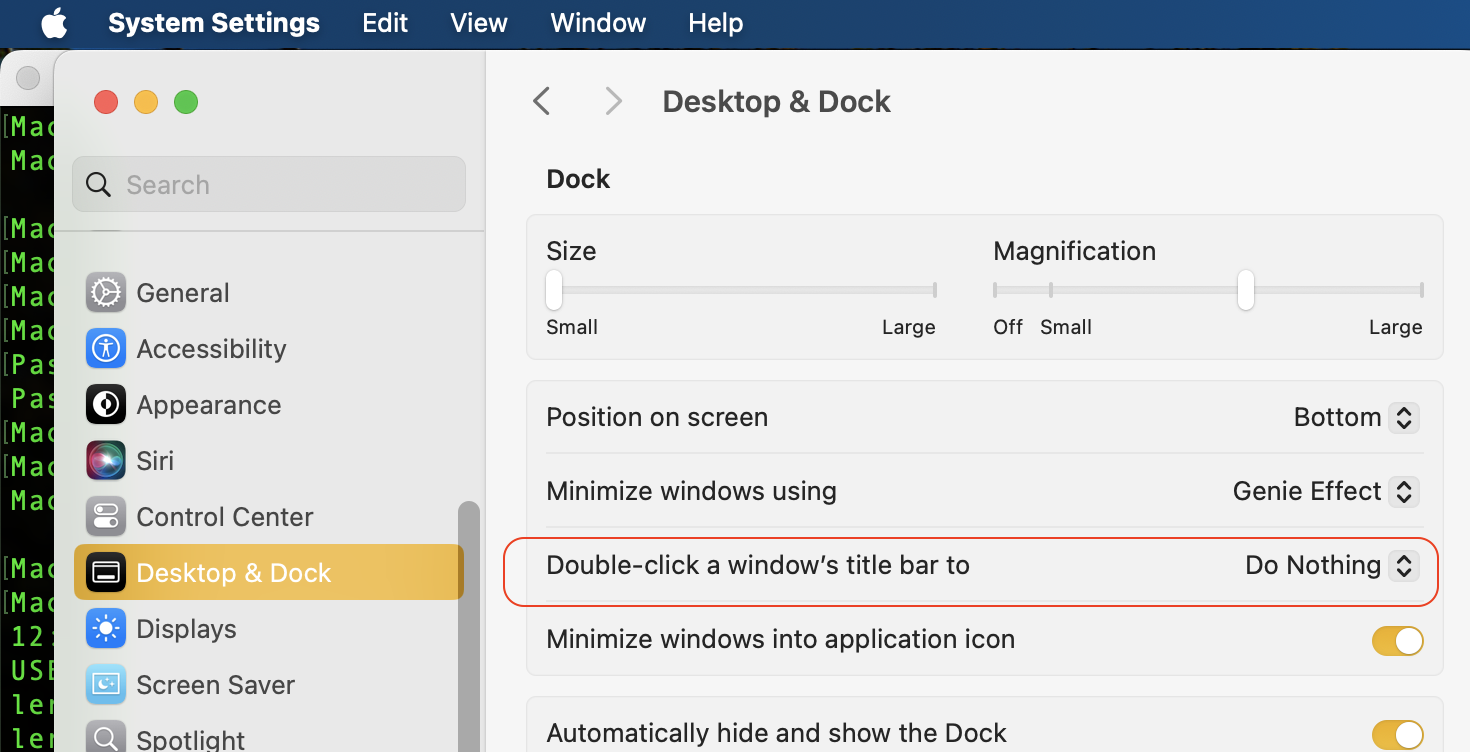Open Accessibility settings icon
The height and width of the screenshot is (752, 1470).
pyautogui.click(x=106, y=348)
